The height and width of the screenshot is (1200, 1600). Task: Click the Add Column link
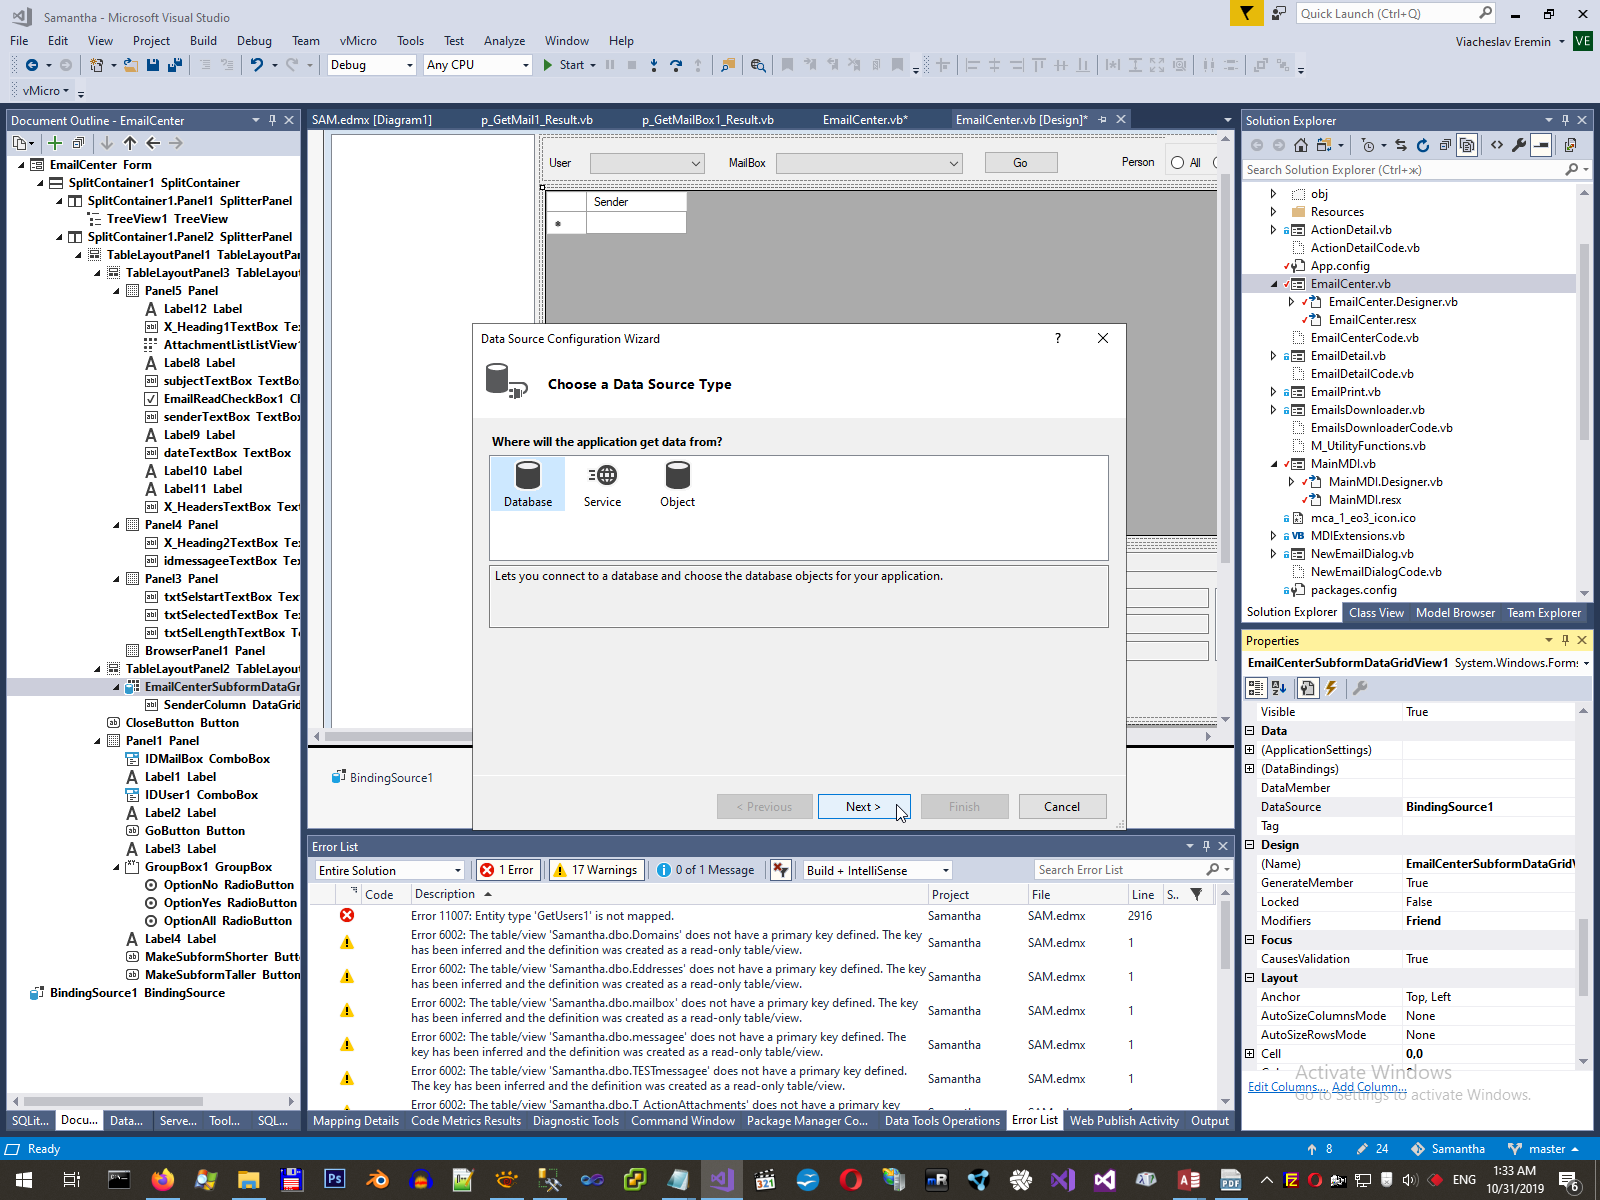coord(1369,1087)
